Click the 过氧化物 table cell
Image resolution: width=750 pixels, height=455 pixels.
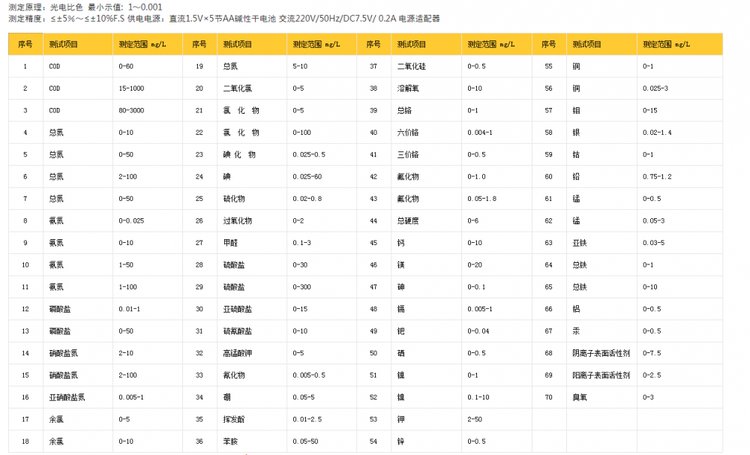236,220
